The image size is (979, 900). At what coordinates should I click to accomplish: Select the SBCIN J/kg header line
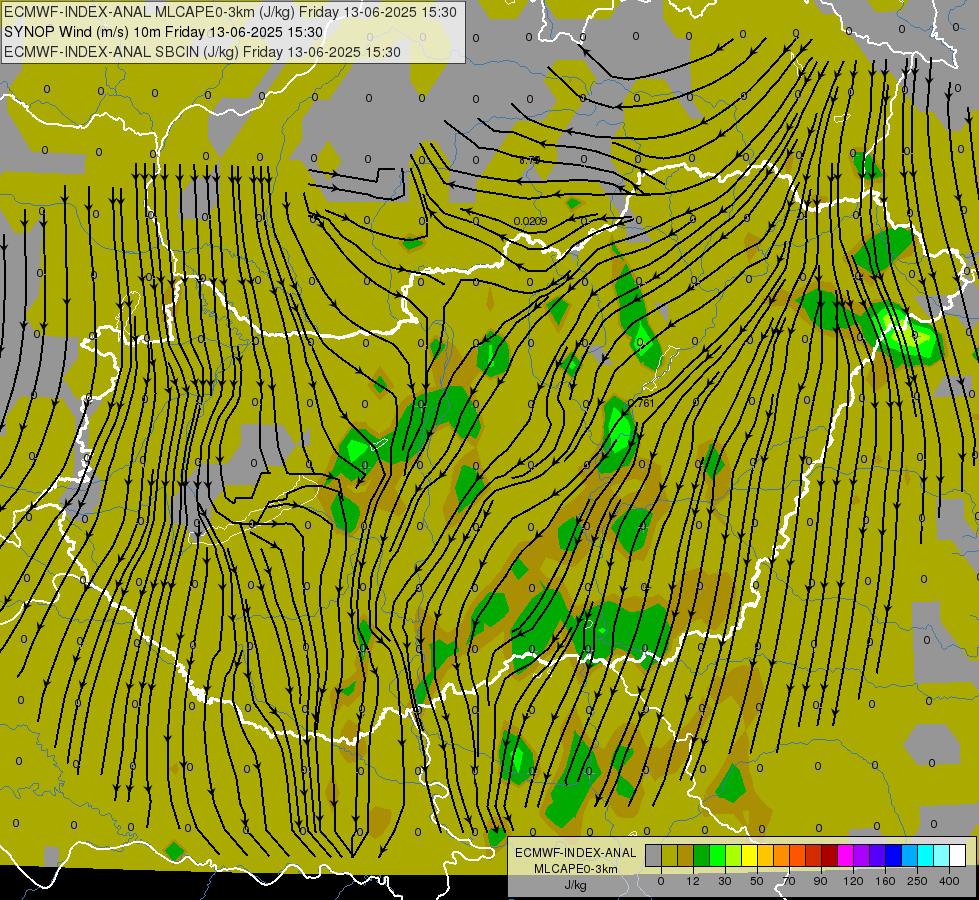(x=202, y=52)
